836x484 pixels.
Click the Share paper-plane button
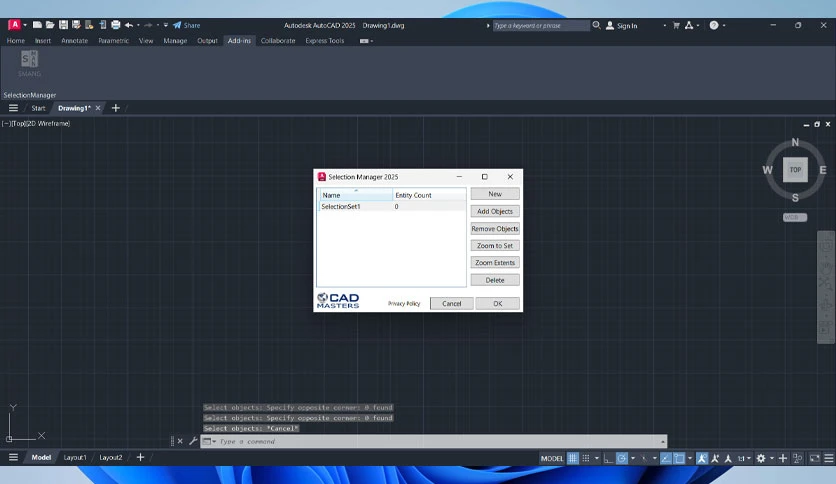(187, 25)
